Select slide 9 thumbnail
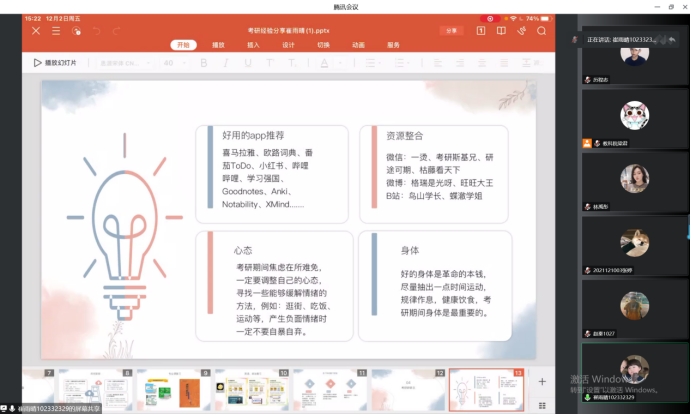691x415 pixels. (x=174, y=388)
